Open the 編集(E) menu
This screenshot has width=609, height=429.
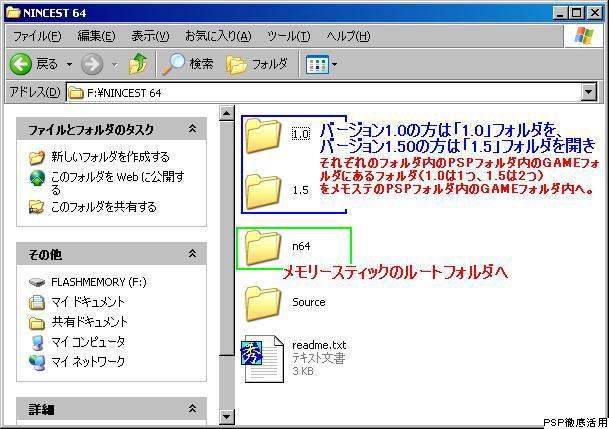tap(96, 36)
